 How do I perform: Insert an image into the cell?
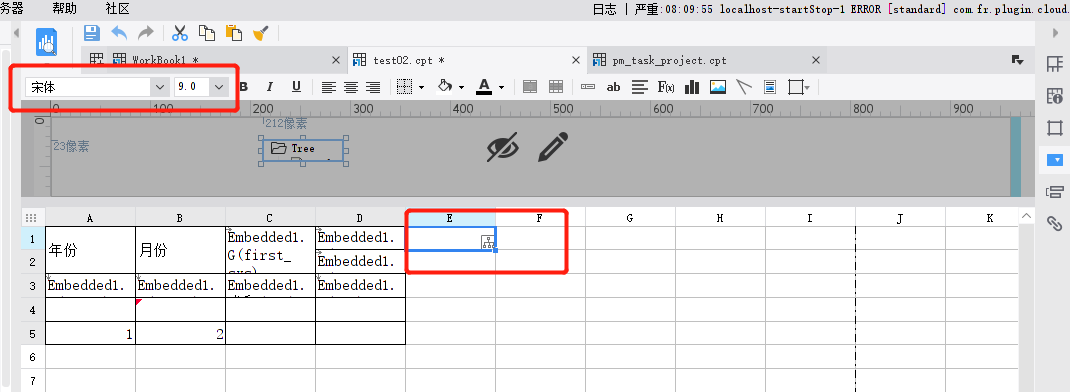point(718,87)
